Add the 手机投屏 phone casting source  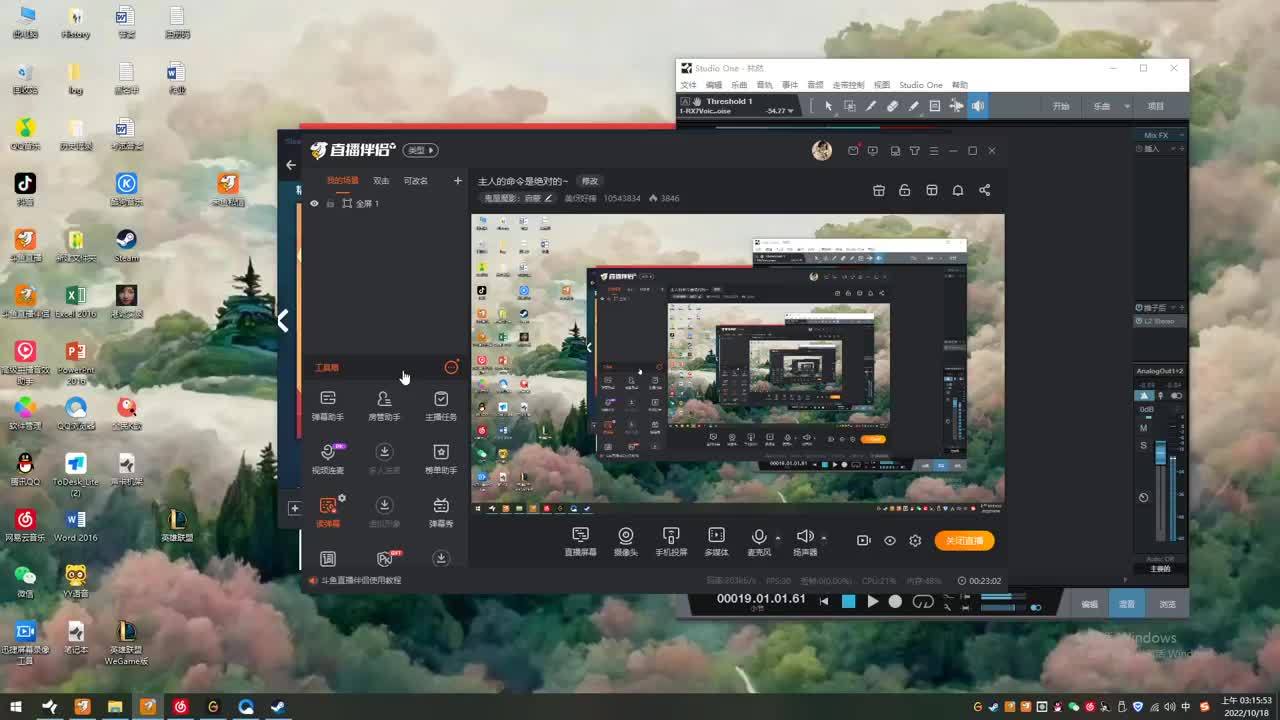(671, 542)
